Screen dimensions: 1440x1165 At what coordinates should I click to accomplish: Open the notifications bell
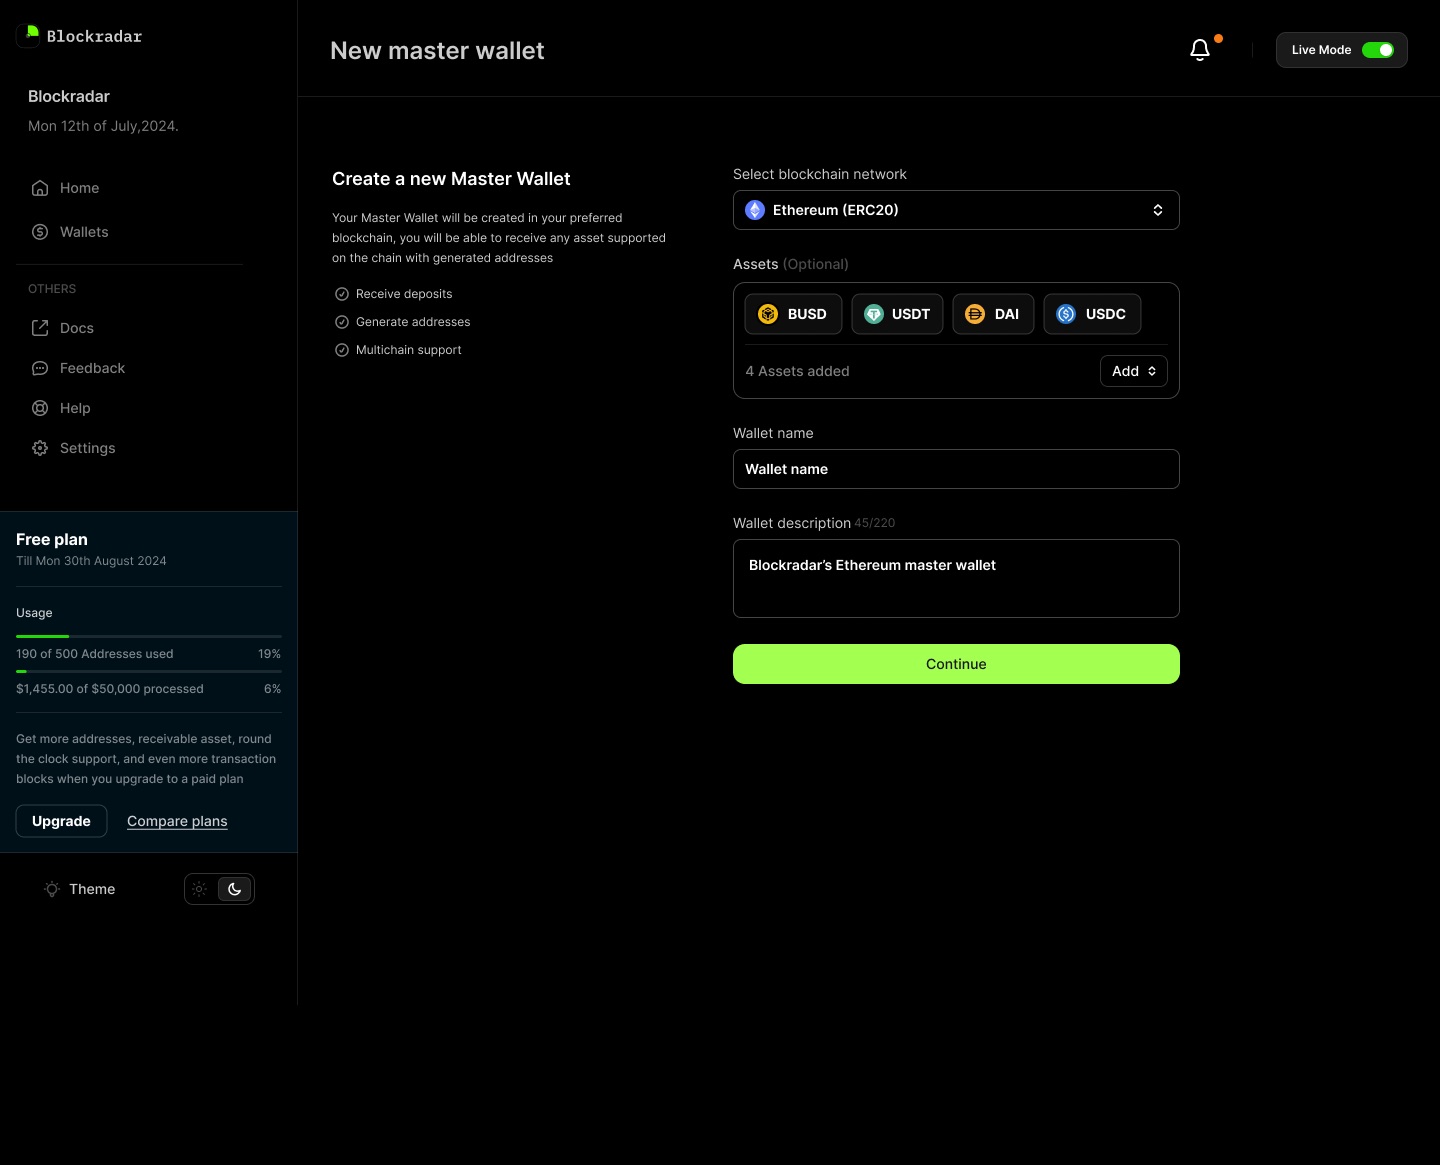pyautogui.click(x=1200, y=50)
